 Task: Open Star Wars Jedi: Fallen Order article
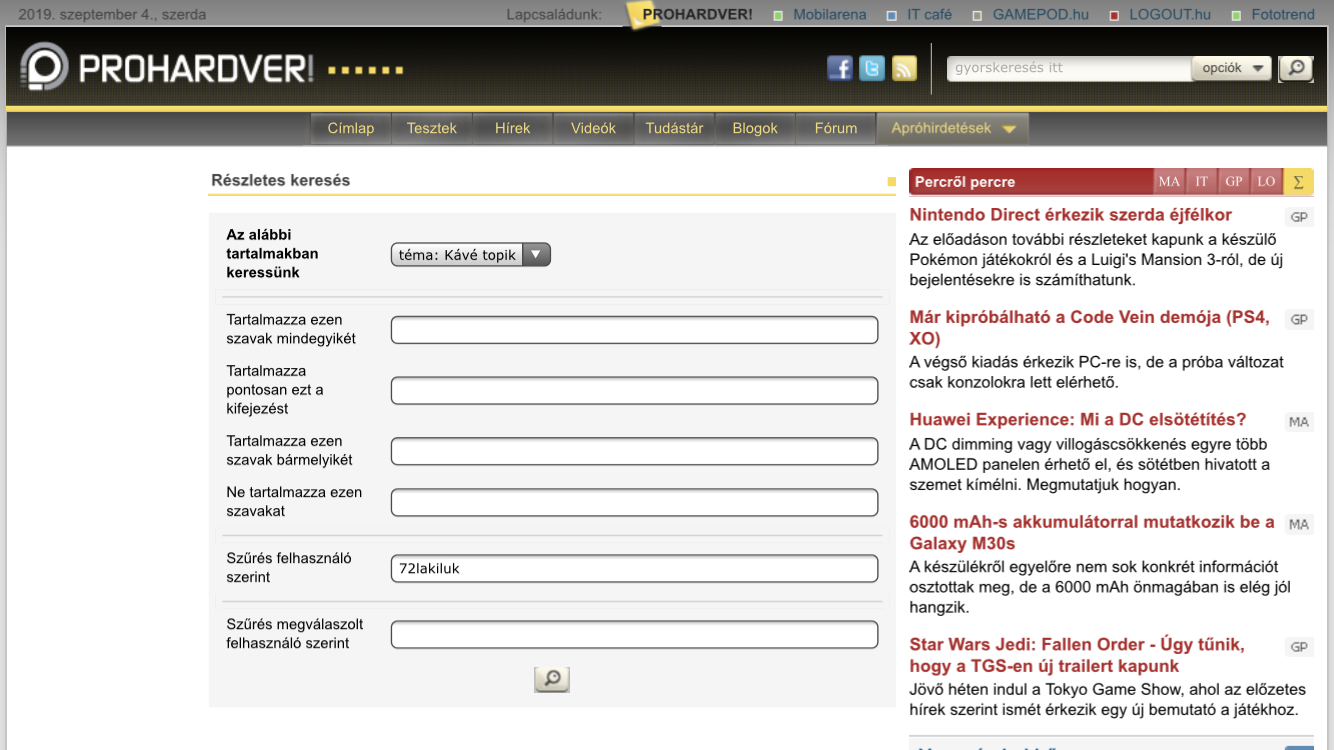pos(1077,655)
